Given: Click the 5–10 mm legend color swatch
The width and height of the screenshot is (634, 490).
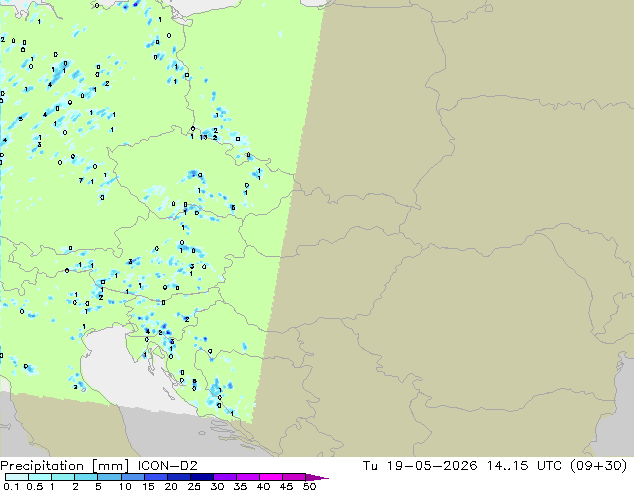Looking at the screenshot, I should (x=109, y=477).
